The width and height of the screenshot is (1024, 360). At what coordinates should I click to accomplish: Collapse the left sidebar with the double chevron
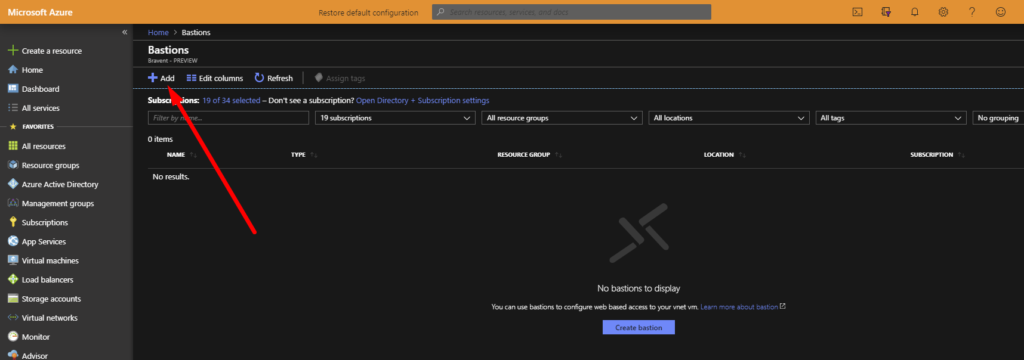click(x=125, y=32)
